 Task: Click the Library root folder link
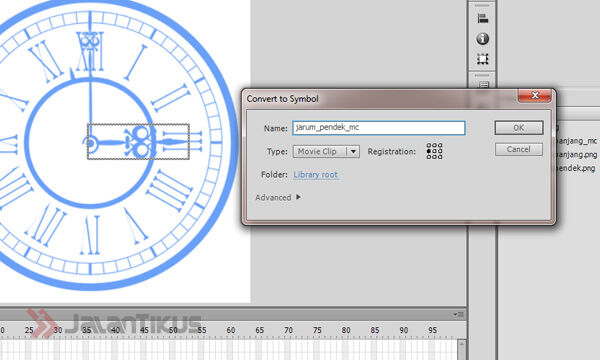[x=316, y=174]
